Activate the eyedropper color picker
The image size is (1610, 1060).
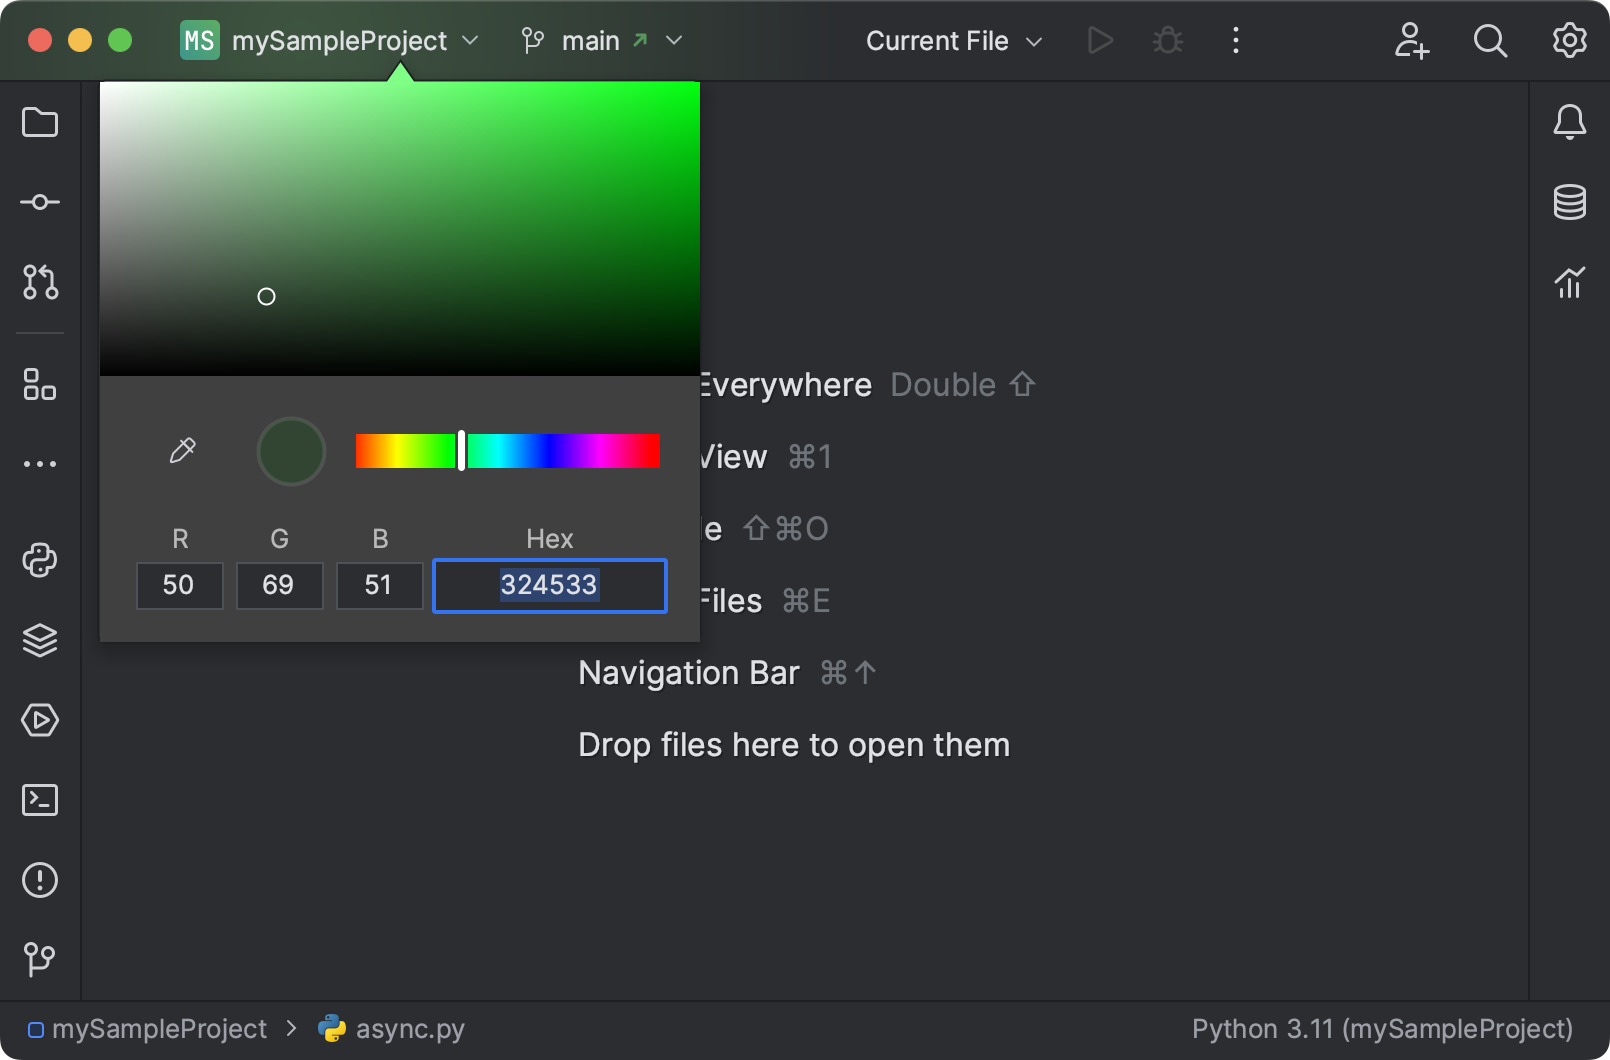click(182, 450)
